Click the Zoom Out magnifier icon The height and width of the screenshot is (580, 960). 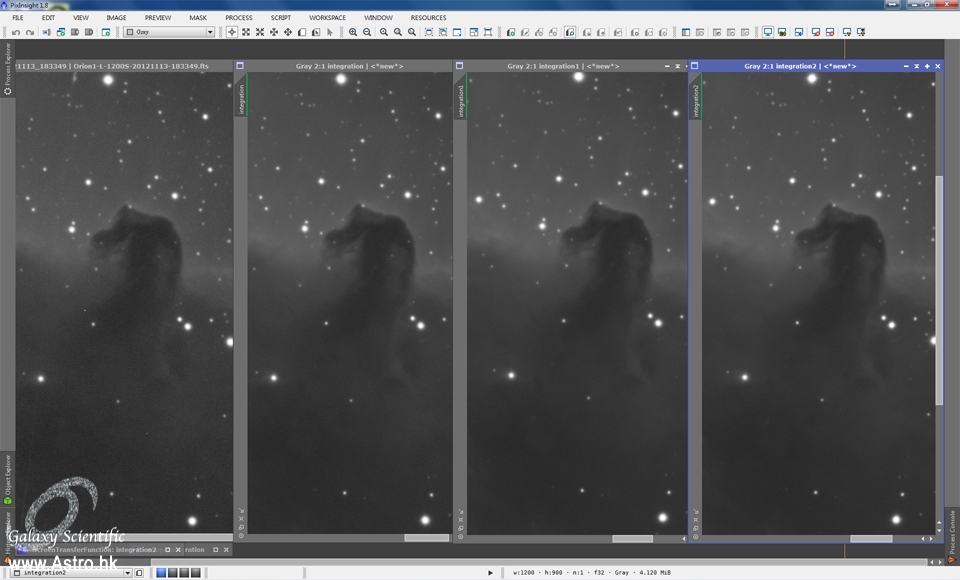pos(367,32)
